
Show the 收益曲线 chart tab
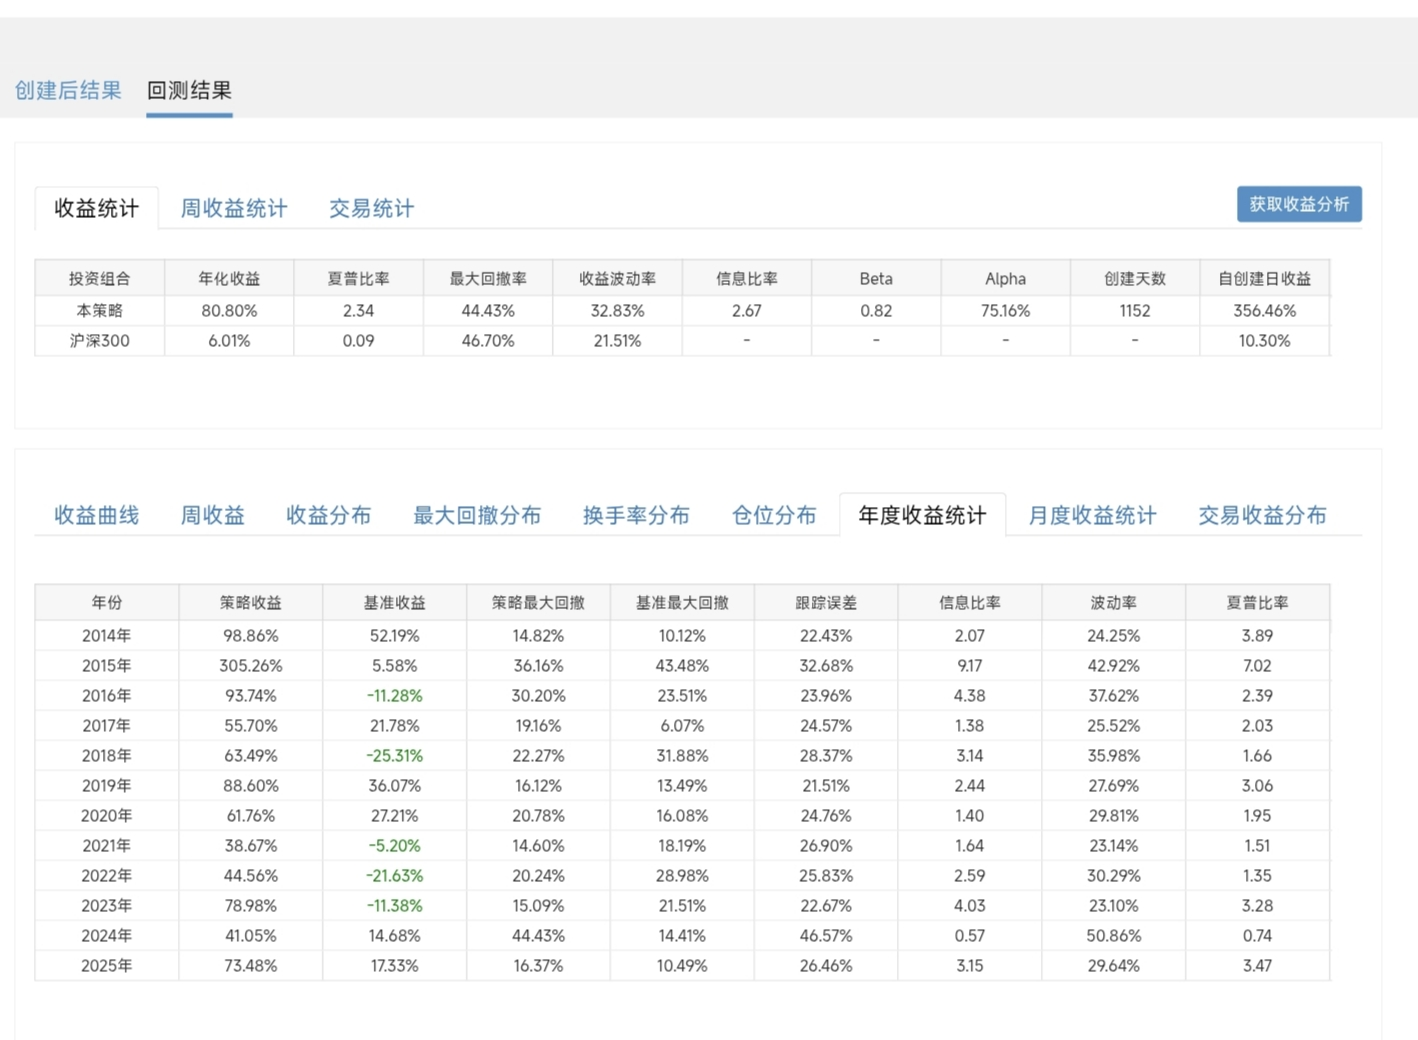[x=96, y=515]
